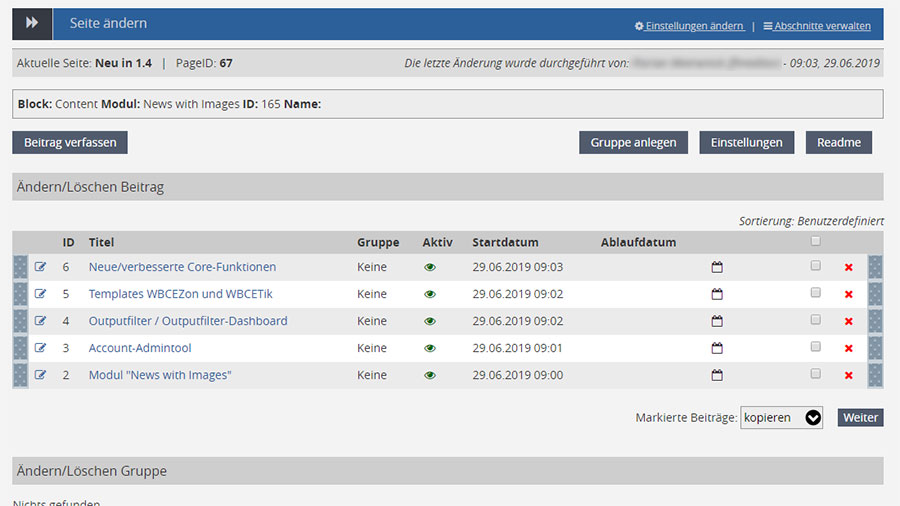Open the kopieren action dropdown
Viewport: 900px width, 506px height.
coord(781,417)
